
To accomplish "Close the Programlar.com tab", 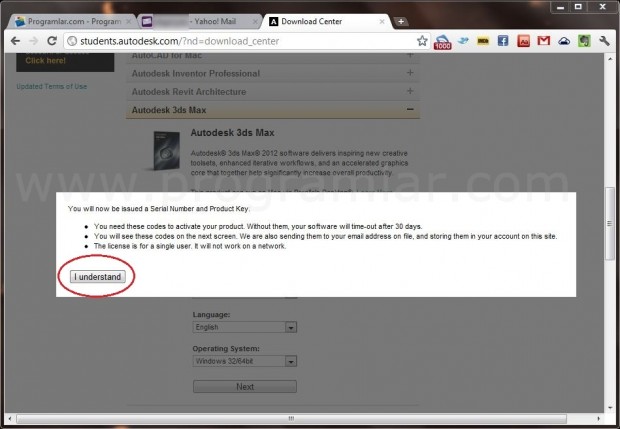I will tap(129, 22).
